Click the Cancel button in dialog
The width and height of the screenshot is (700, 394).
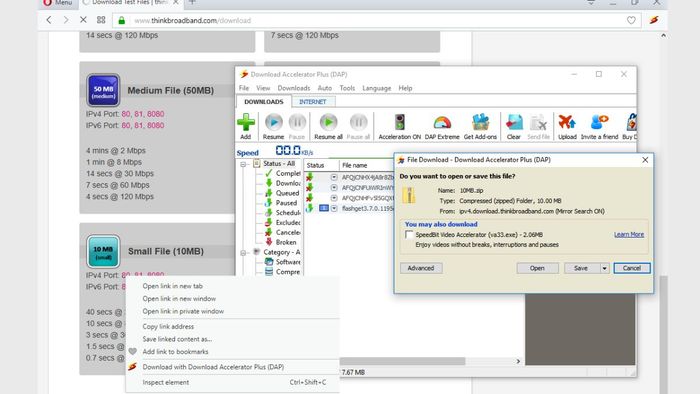[632, 268]
